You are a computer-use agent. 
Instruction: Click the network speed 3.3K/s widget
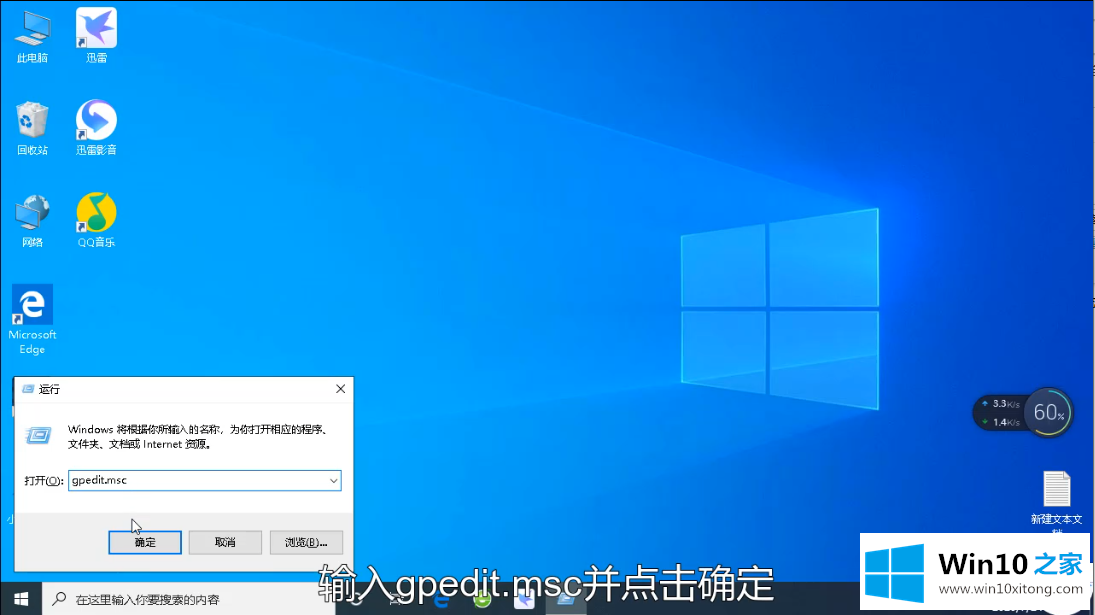click(1001, 413)
